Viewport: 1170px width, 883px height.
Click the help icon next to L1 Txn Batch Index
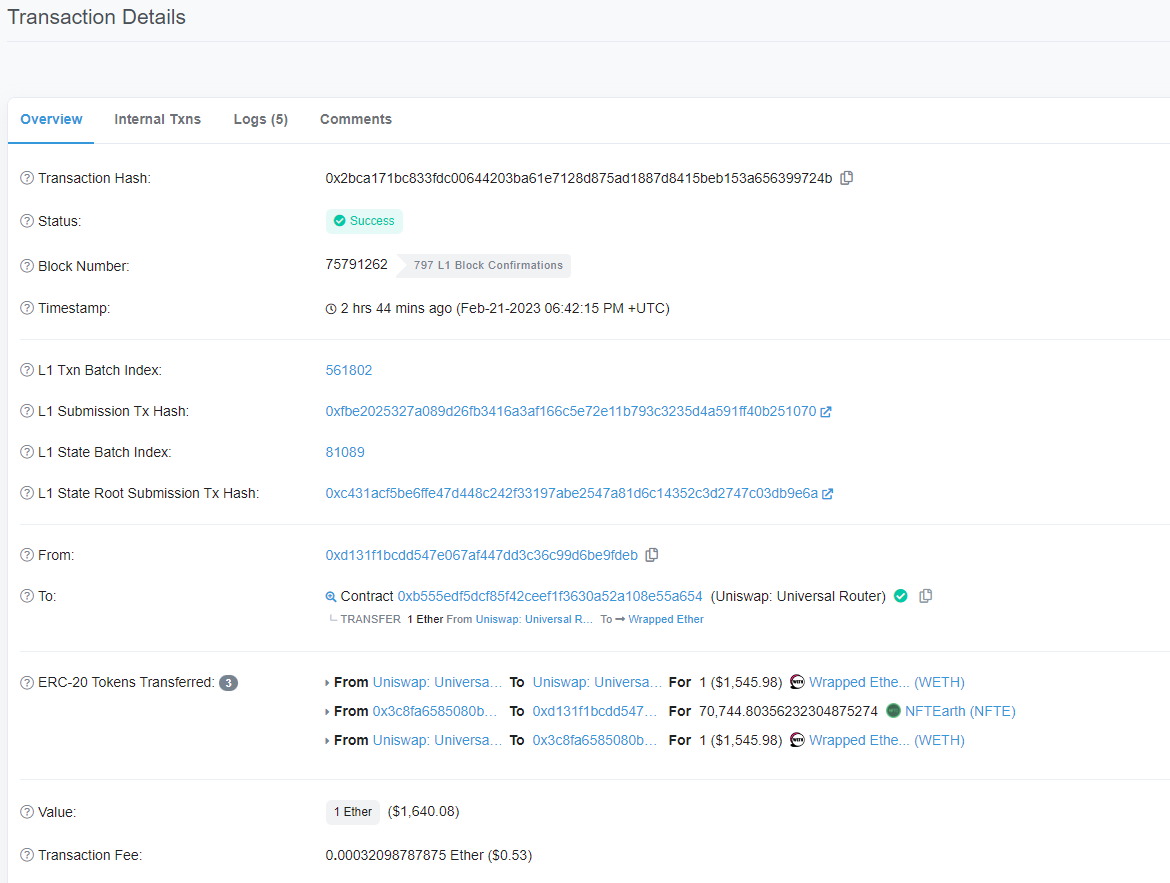pyautogui.click(x=27, y=369)
